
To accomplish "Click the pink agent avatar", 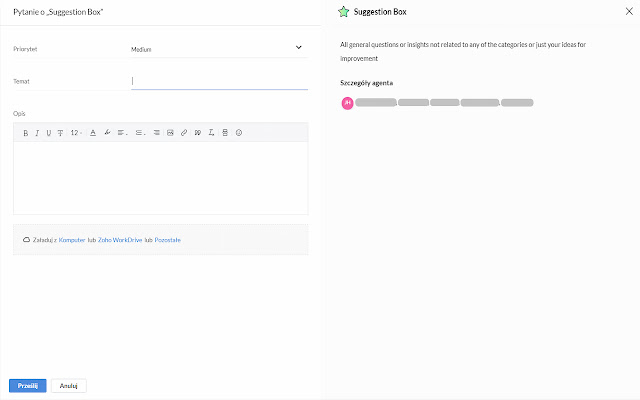I will click(x=347, y=103).
